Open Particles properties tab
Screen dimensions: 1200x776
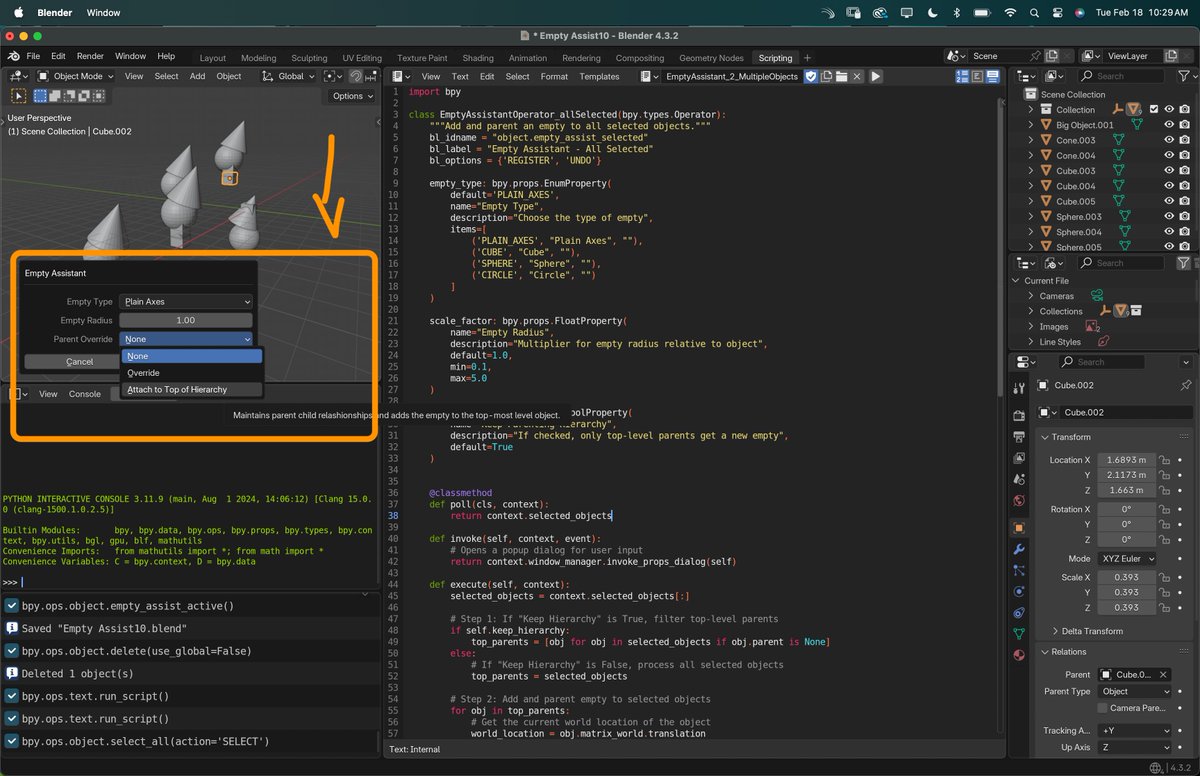click(x=1019, y=570)
